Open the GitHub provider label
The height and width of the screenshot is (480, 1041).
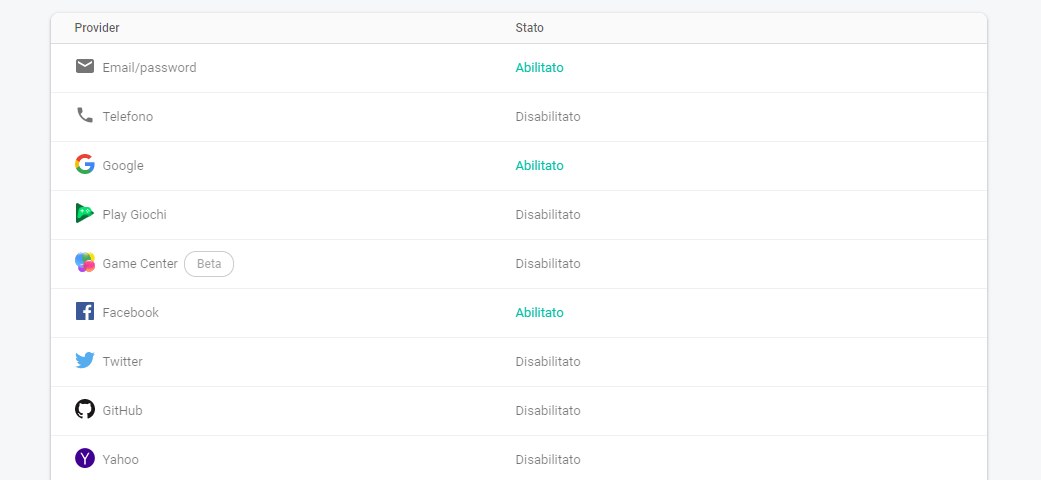pyautogui.click(x=122, y=411)
